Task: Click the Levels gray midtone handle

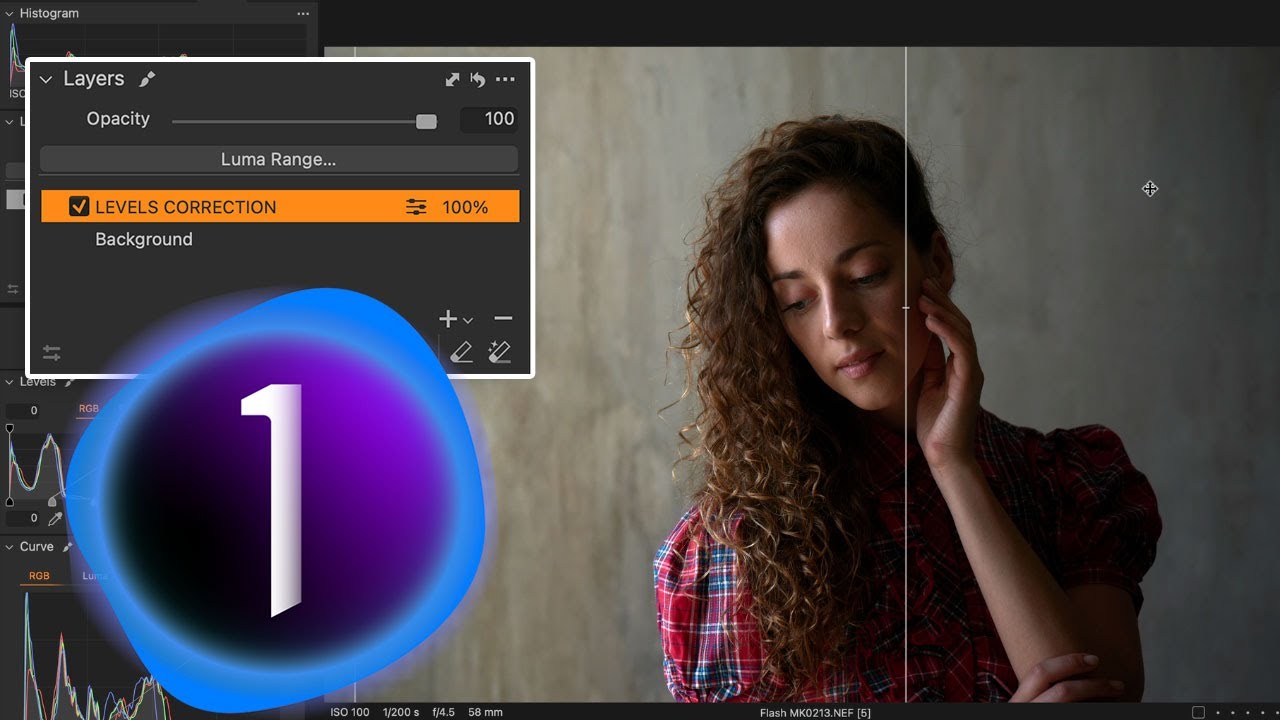Action: (53, 500)
